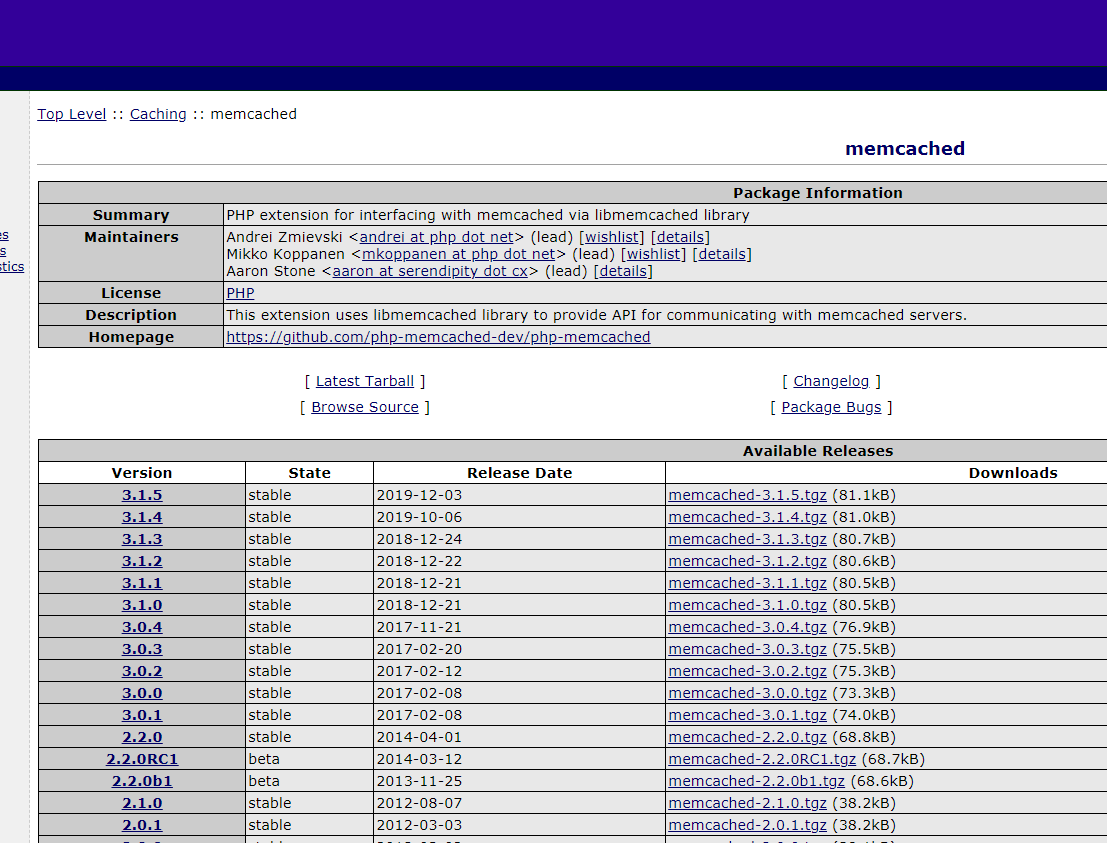Click the memcached page title heading

[x=905, y=149]
